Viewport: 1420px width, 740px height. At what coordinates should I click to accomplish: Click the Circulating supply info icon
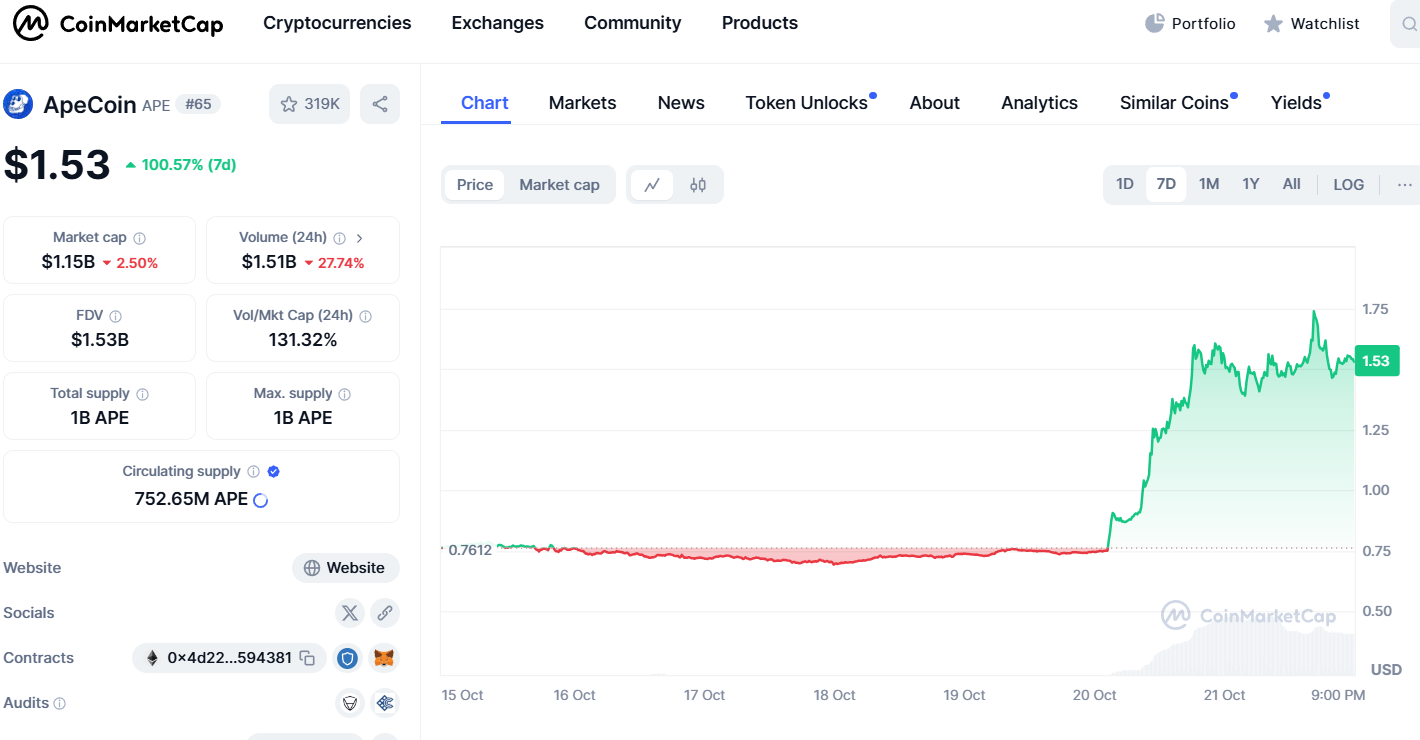[254, 472]
